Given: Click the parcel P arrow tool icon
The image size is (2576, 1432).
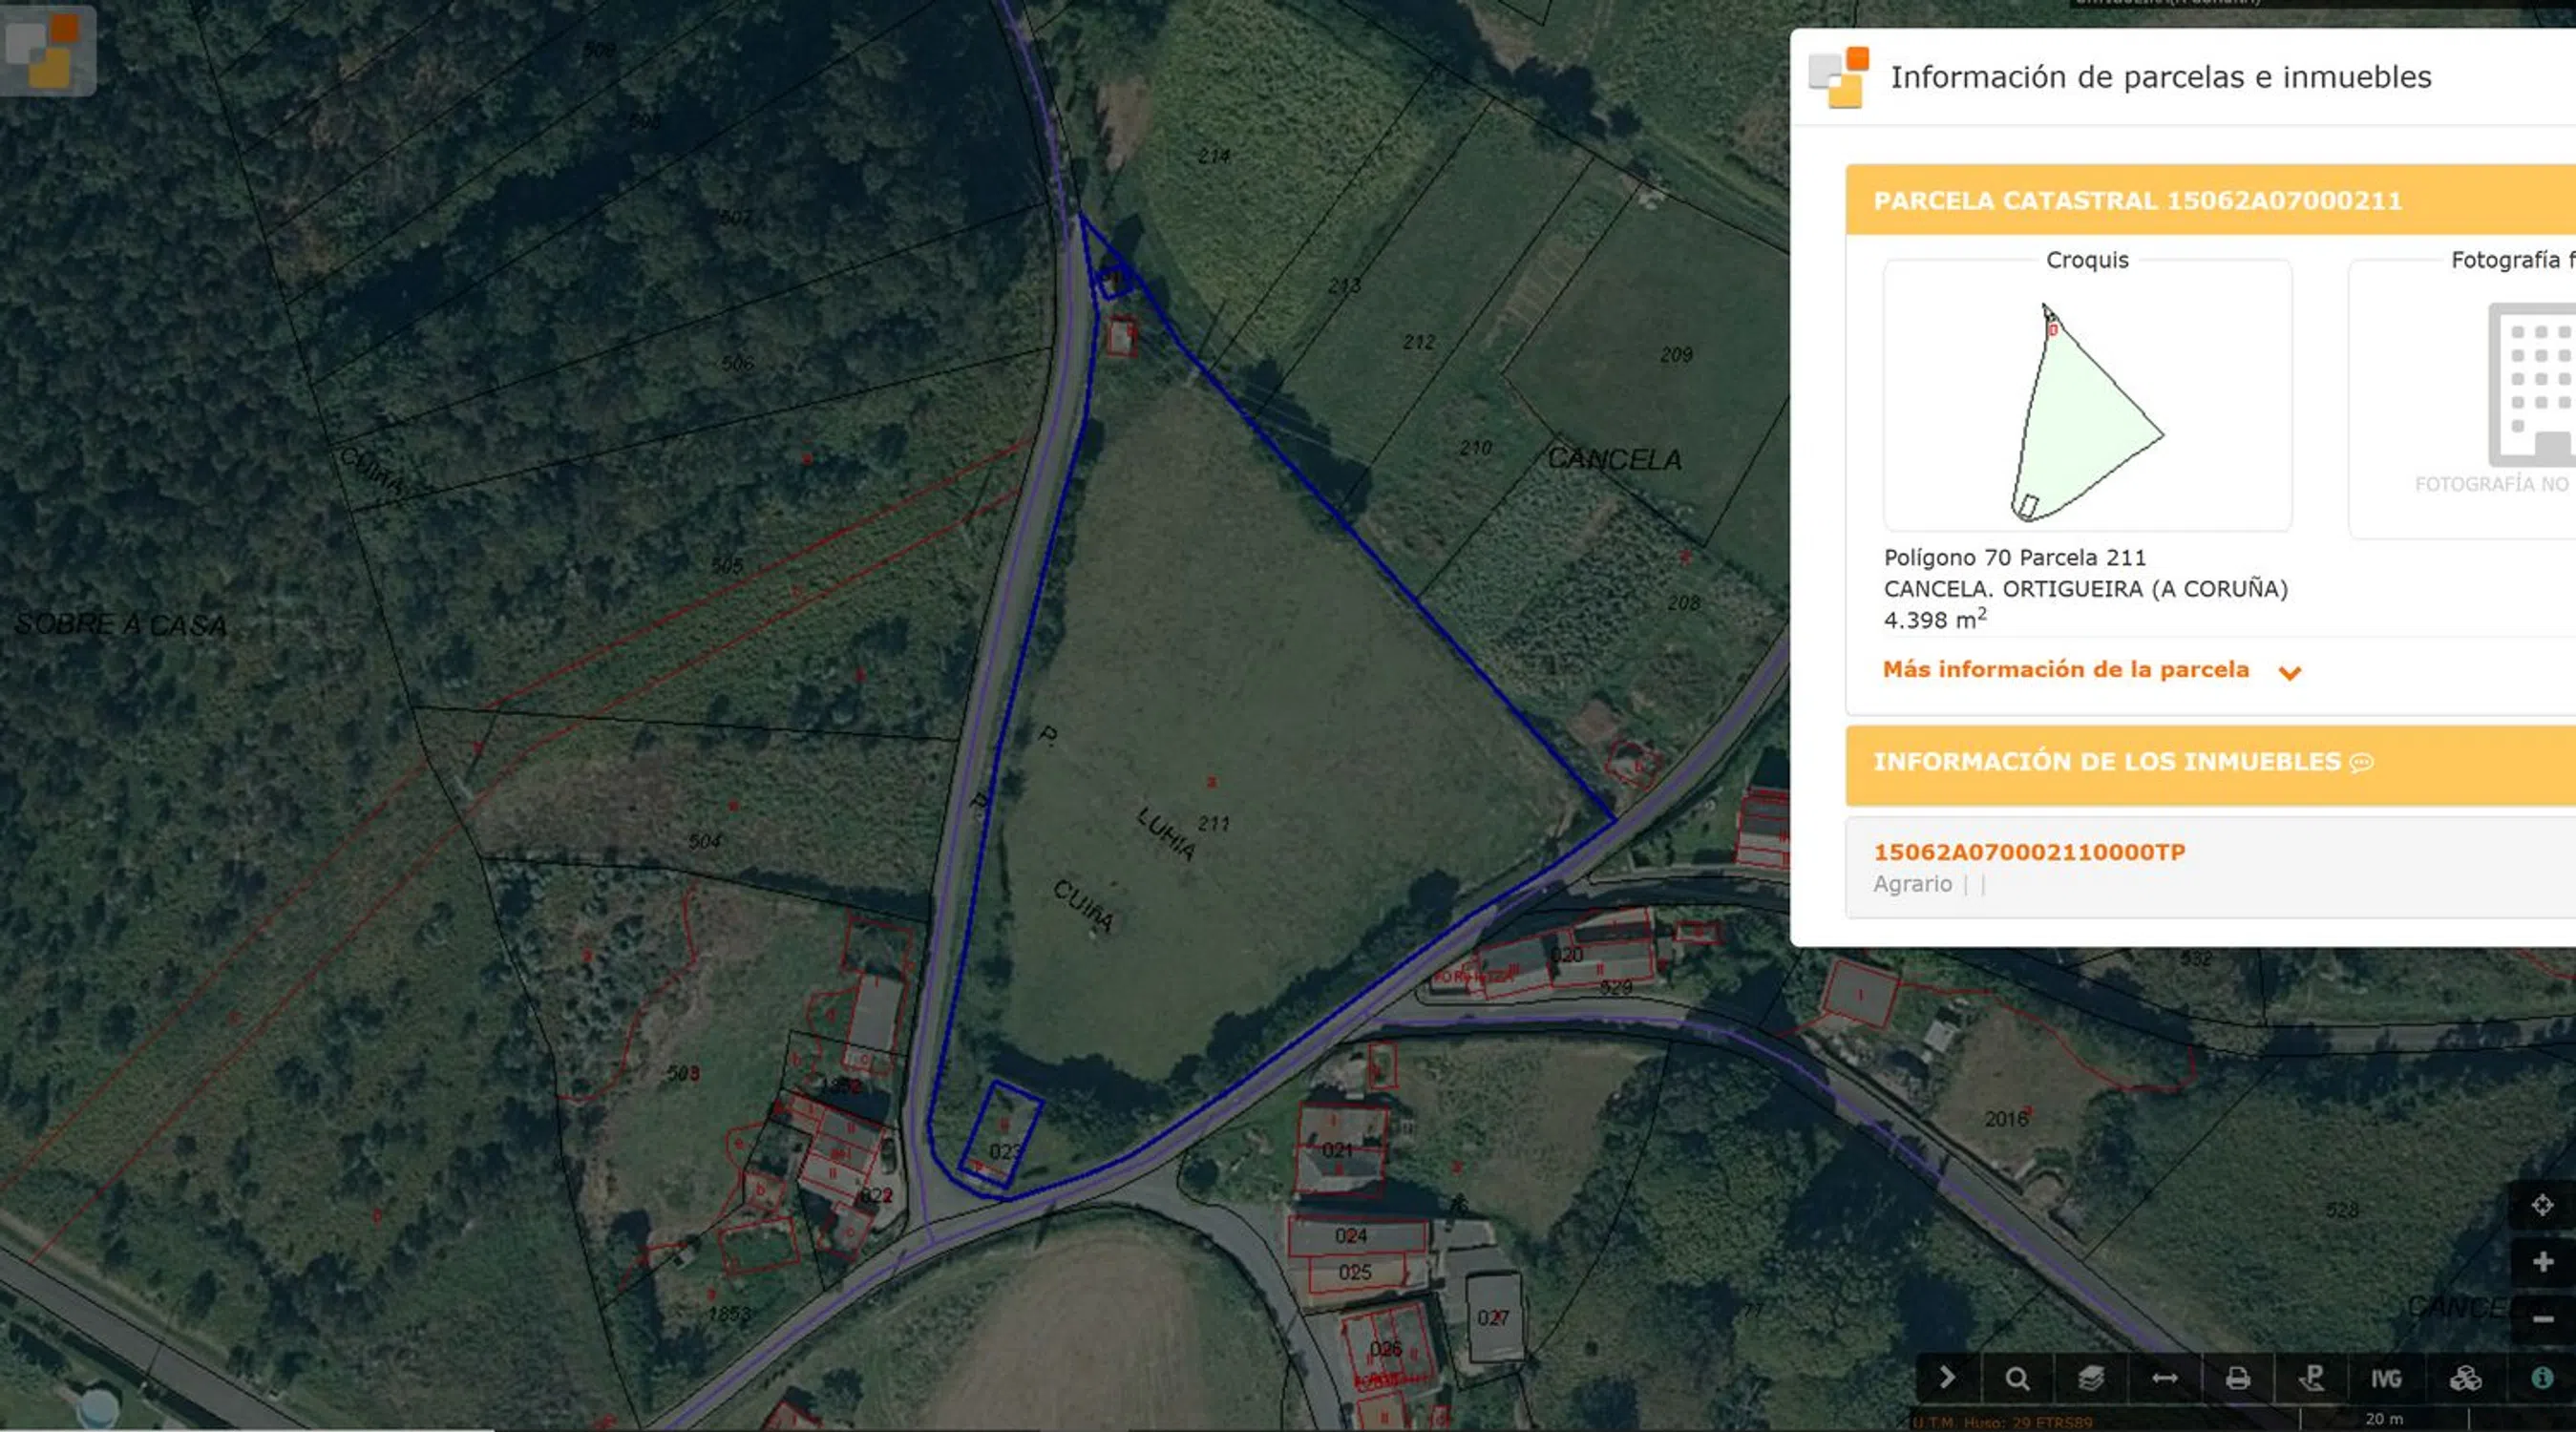Looking at the screenshot, I should click(2312, 1379).
